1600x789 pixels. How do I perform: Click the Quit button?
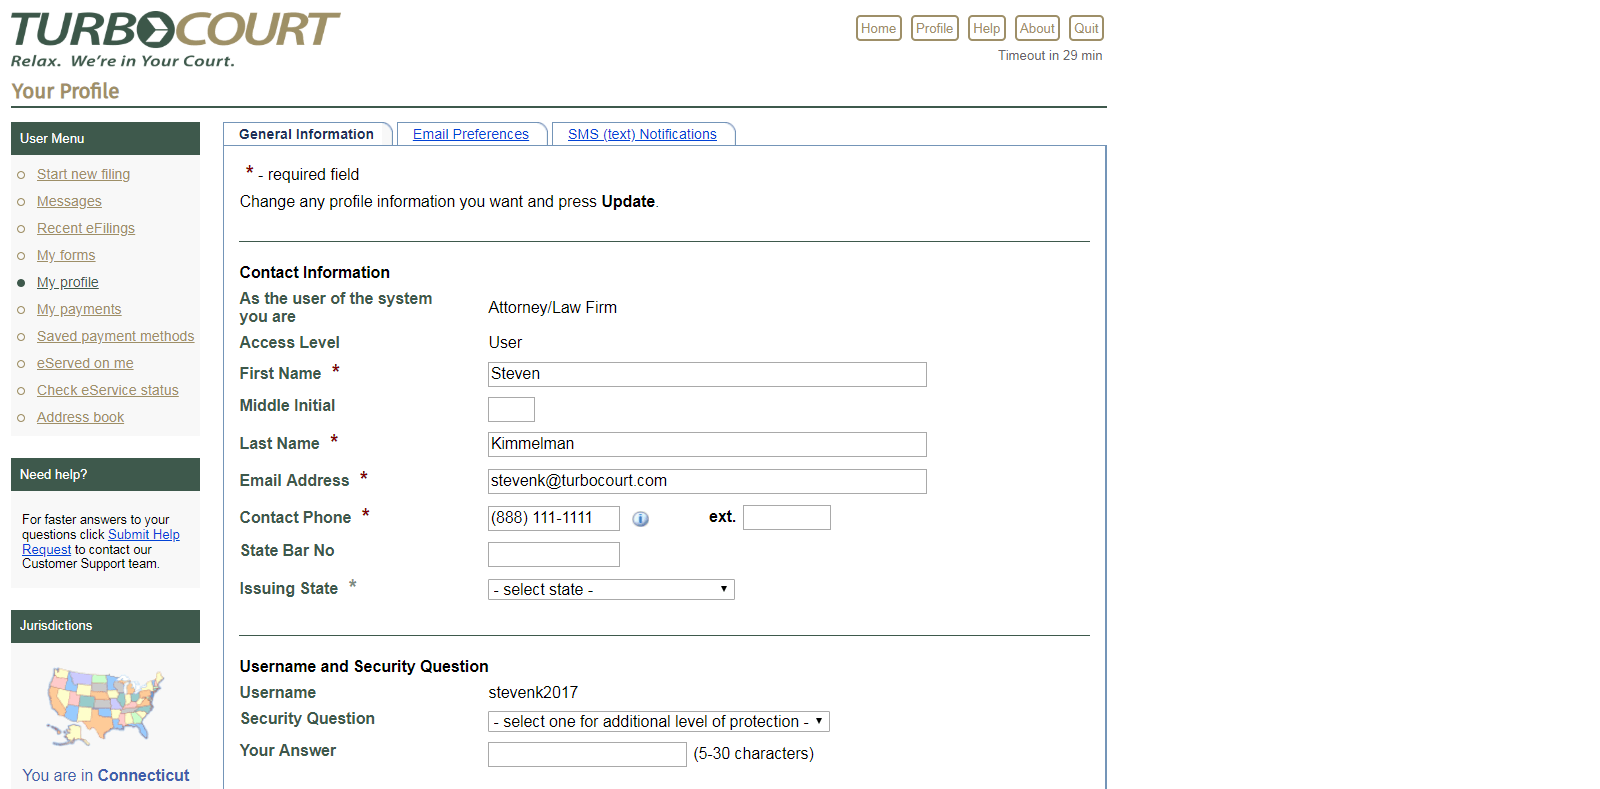click(1086, 28)
